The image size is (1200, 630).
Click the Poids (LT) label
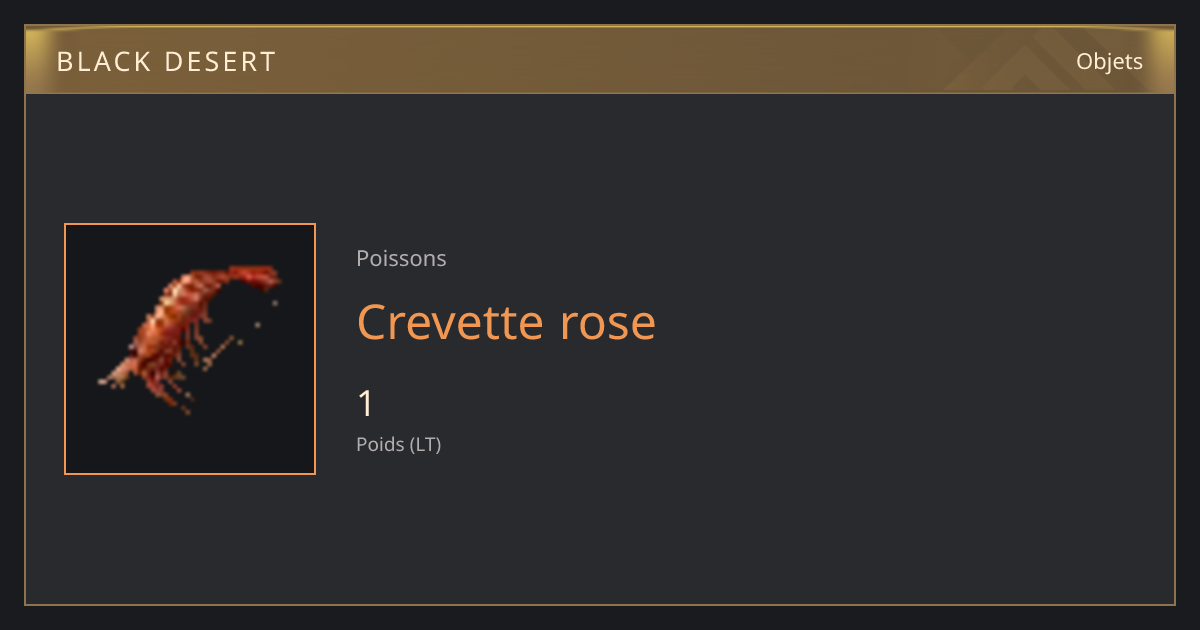(x=398, y=445)
